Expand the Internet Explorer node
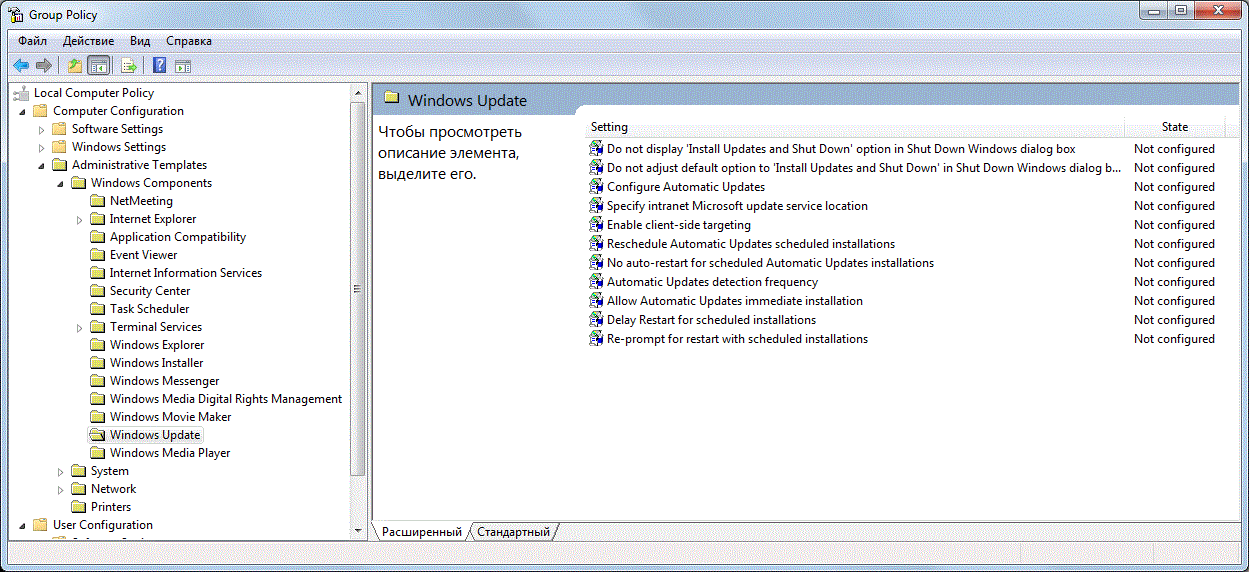This screenshot has height=572, width=1249. pyautogui.click(x=79, y=219)
